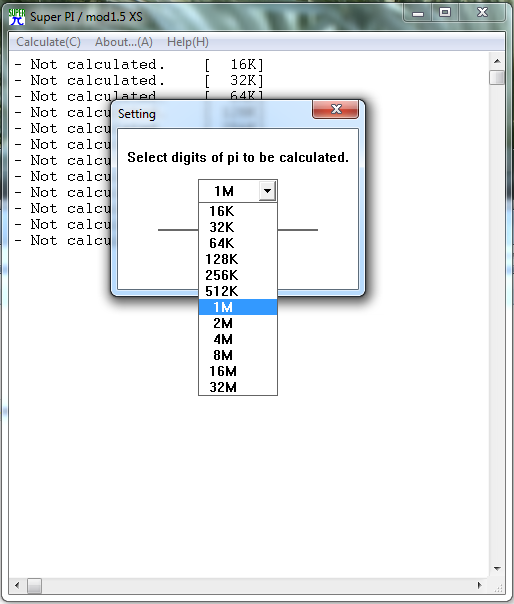Click the Super PI app icon in title bar
The width and height of the screenshot is (514, 604).
(17, 17)
